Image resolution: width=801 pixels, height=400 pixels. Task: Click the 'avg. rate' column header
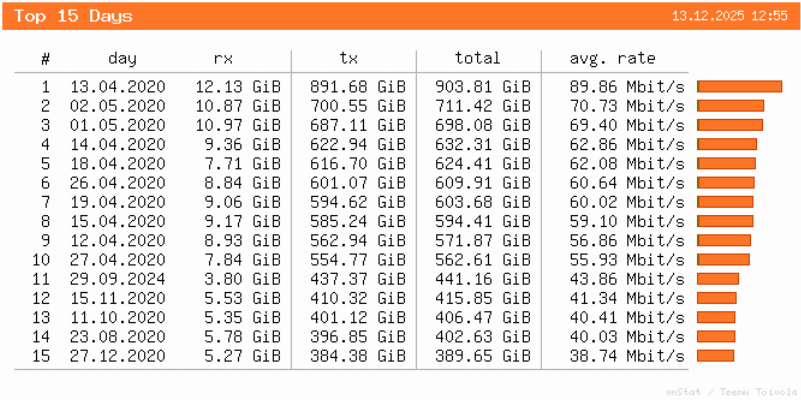point(612,59)
